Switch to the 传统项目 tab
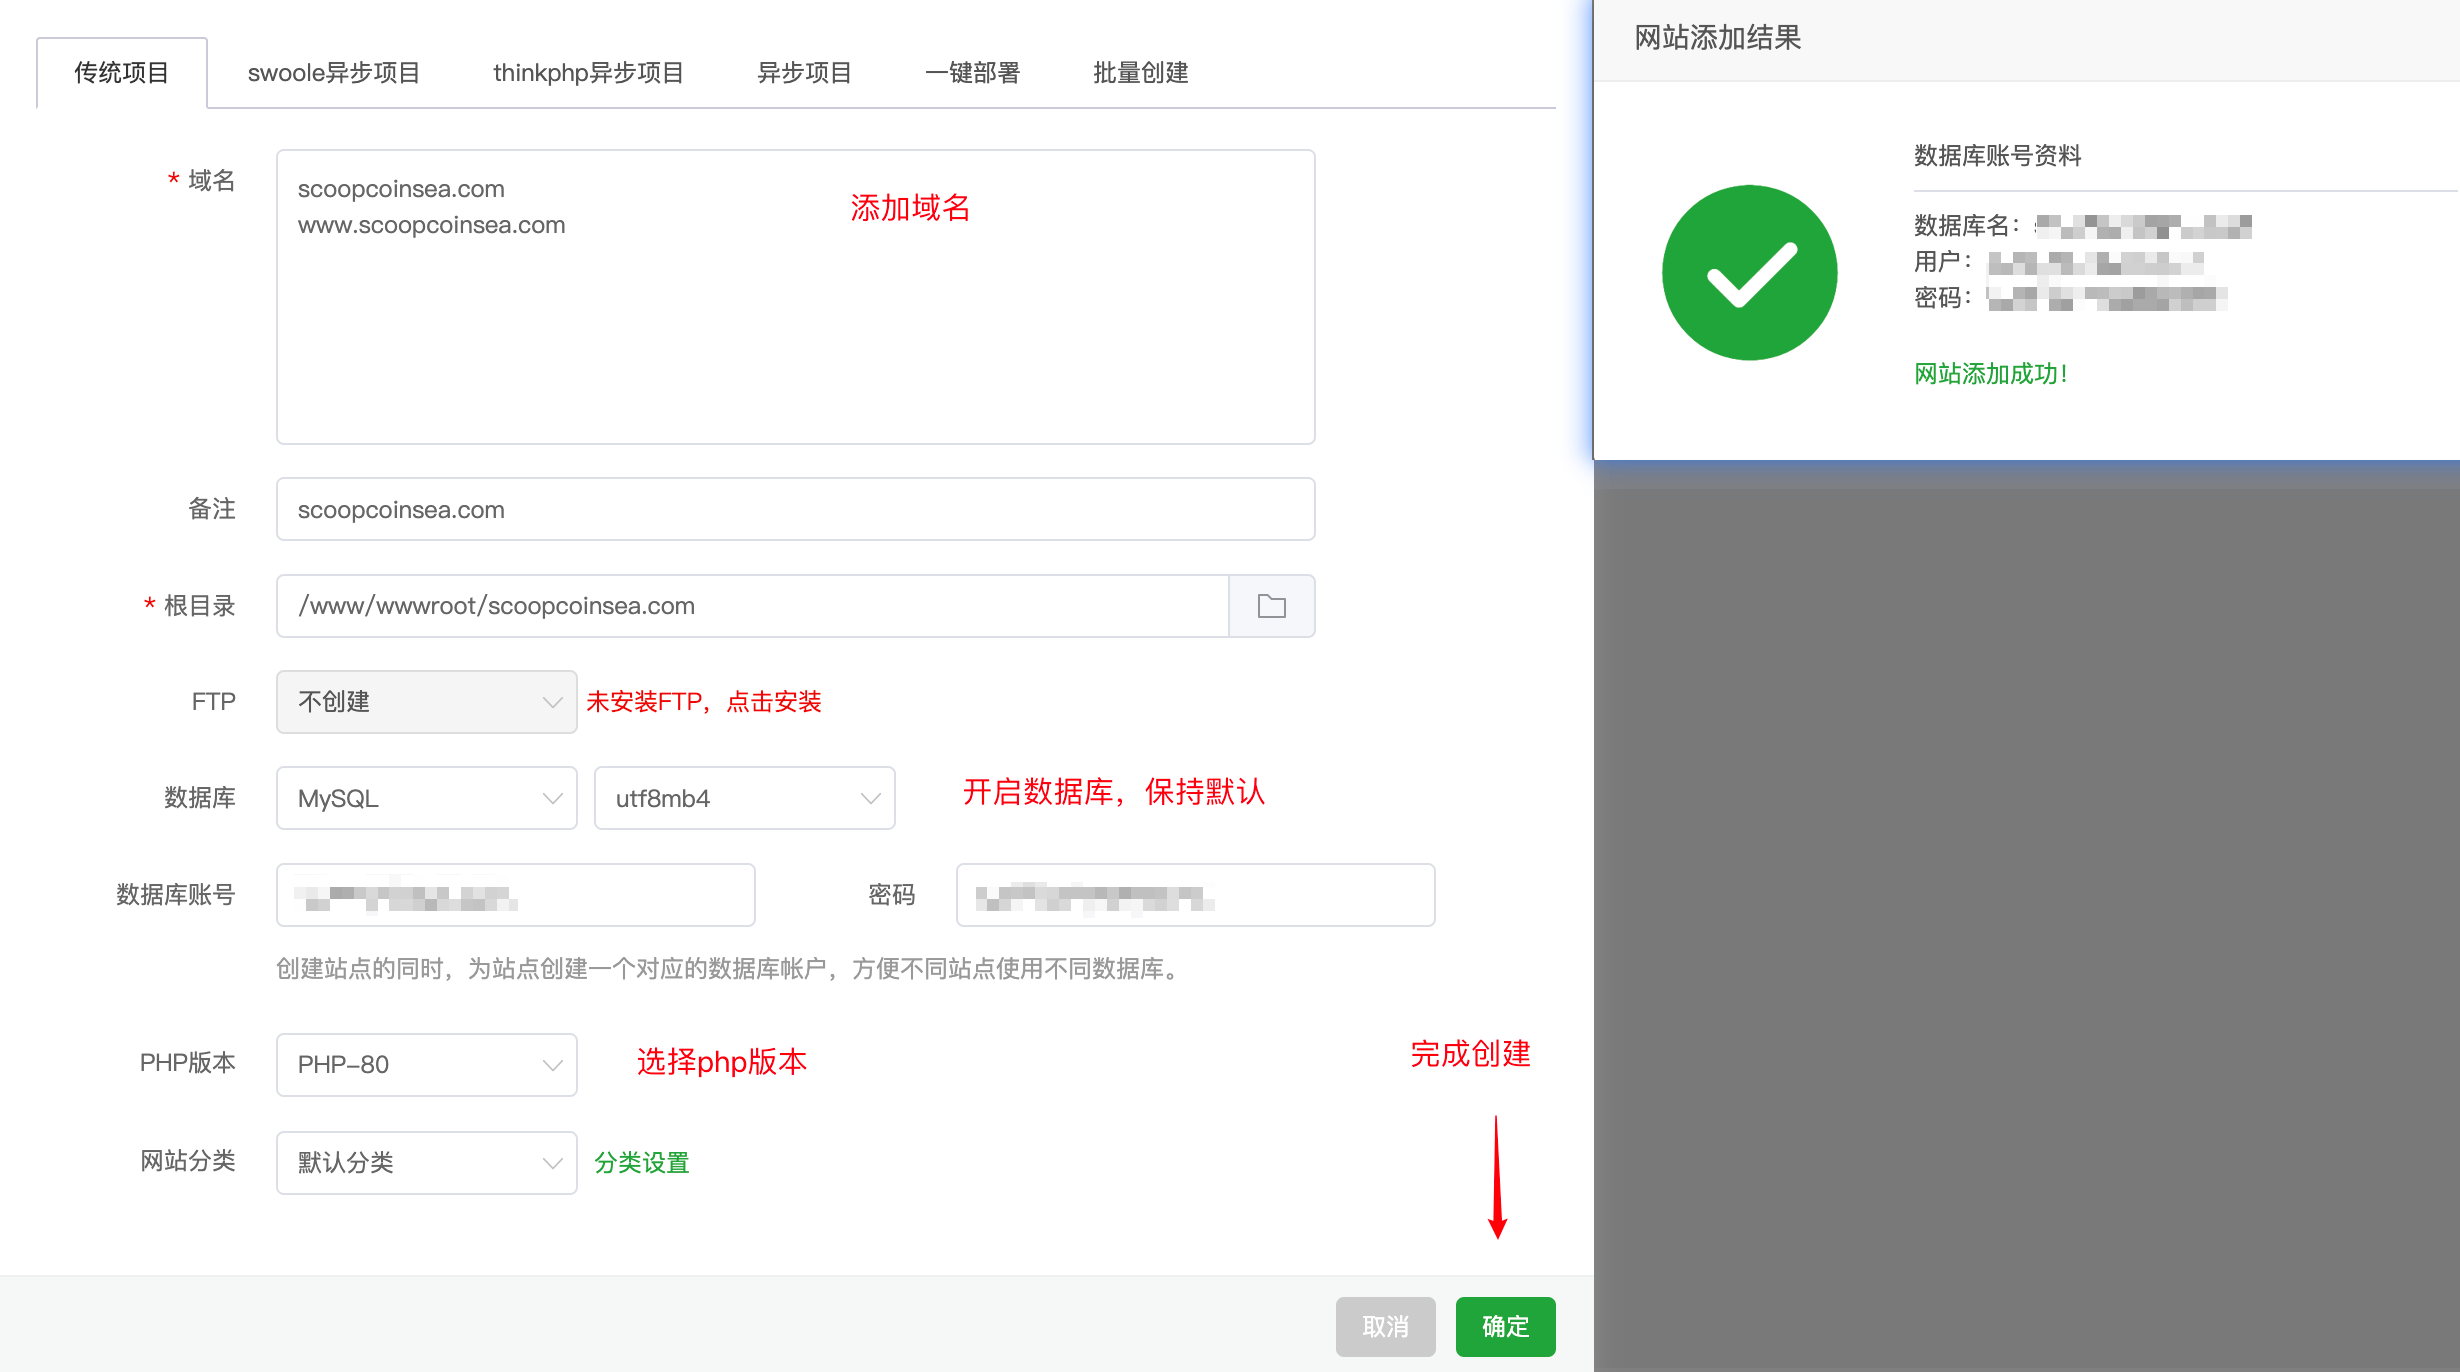Image resolution: width=2460 pixels, height=1372 pixels. [122, 73]
